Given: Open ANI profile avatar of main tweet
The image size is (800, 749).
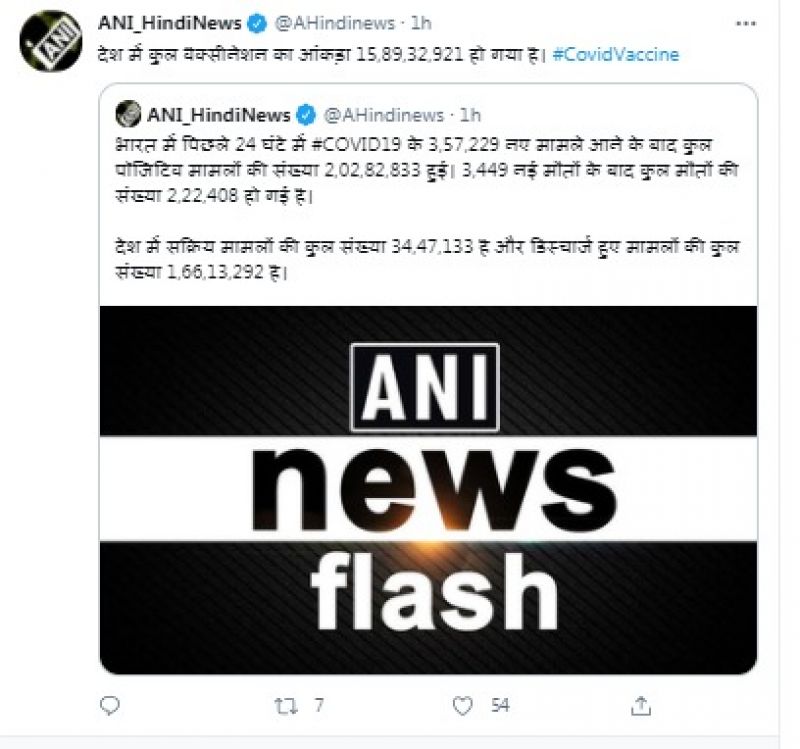Looking at the screenshot, I should click(x=51, y=42).
